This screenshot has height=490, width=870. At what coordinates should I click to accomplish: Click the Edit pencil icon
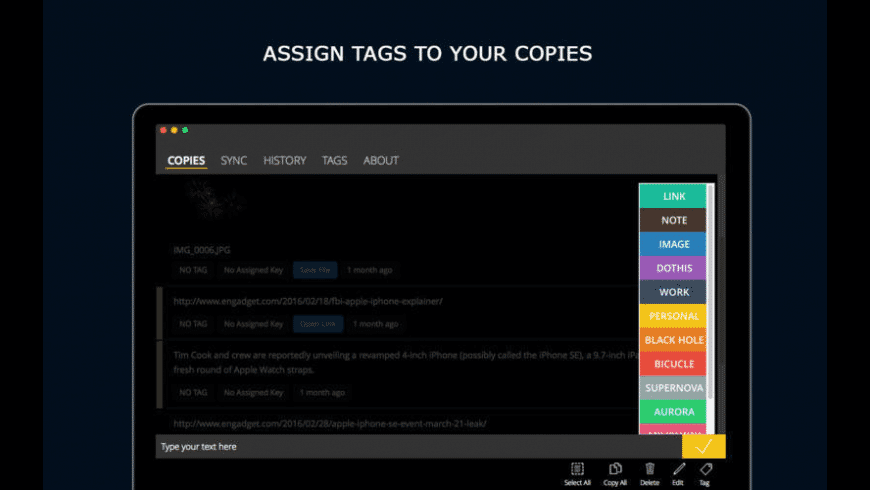click(679, 469)
